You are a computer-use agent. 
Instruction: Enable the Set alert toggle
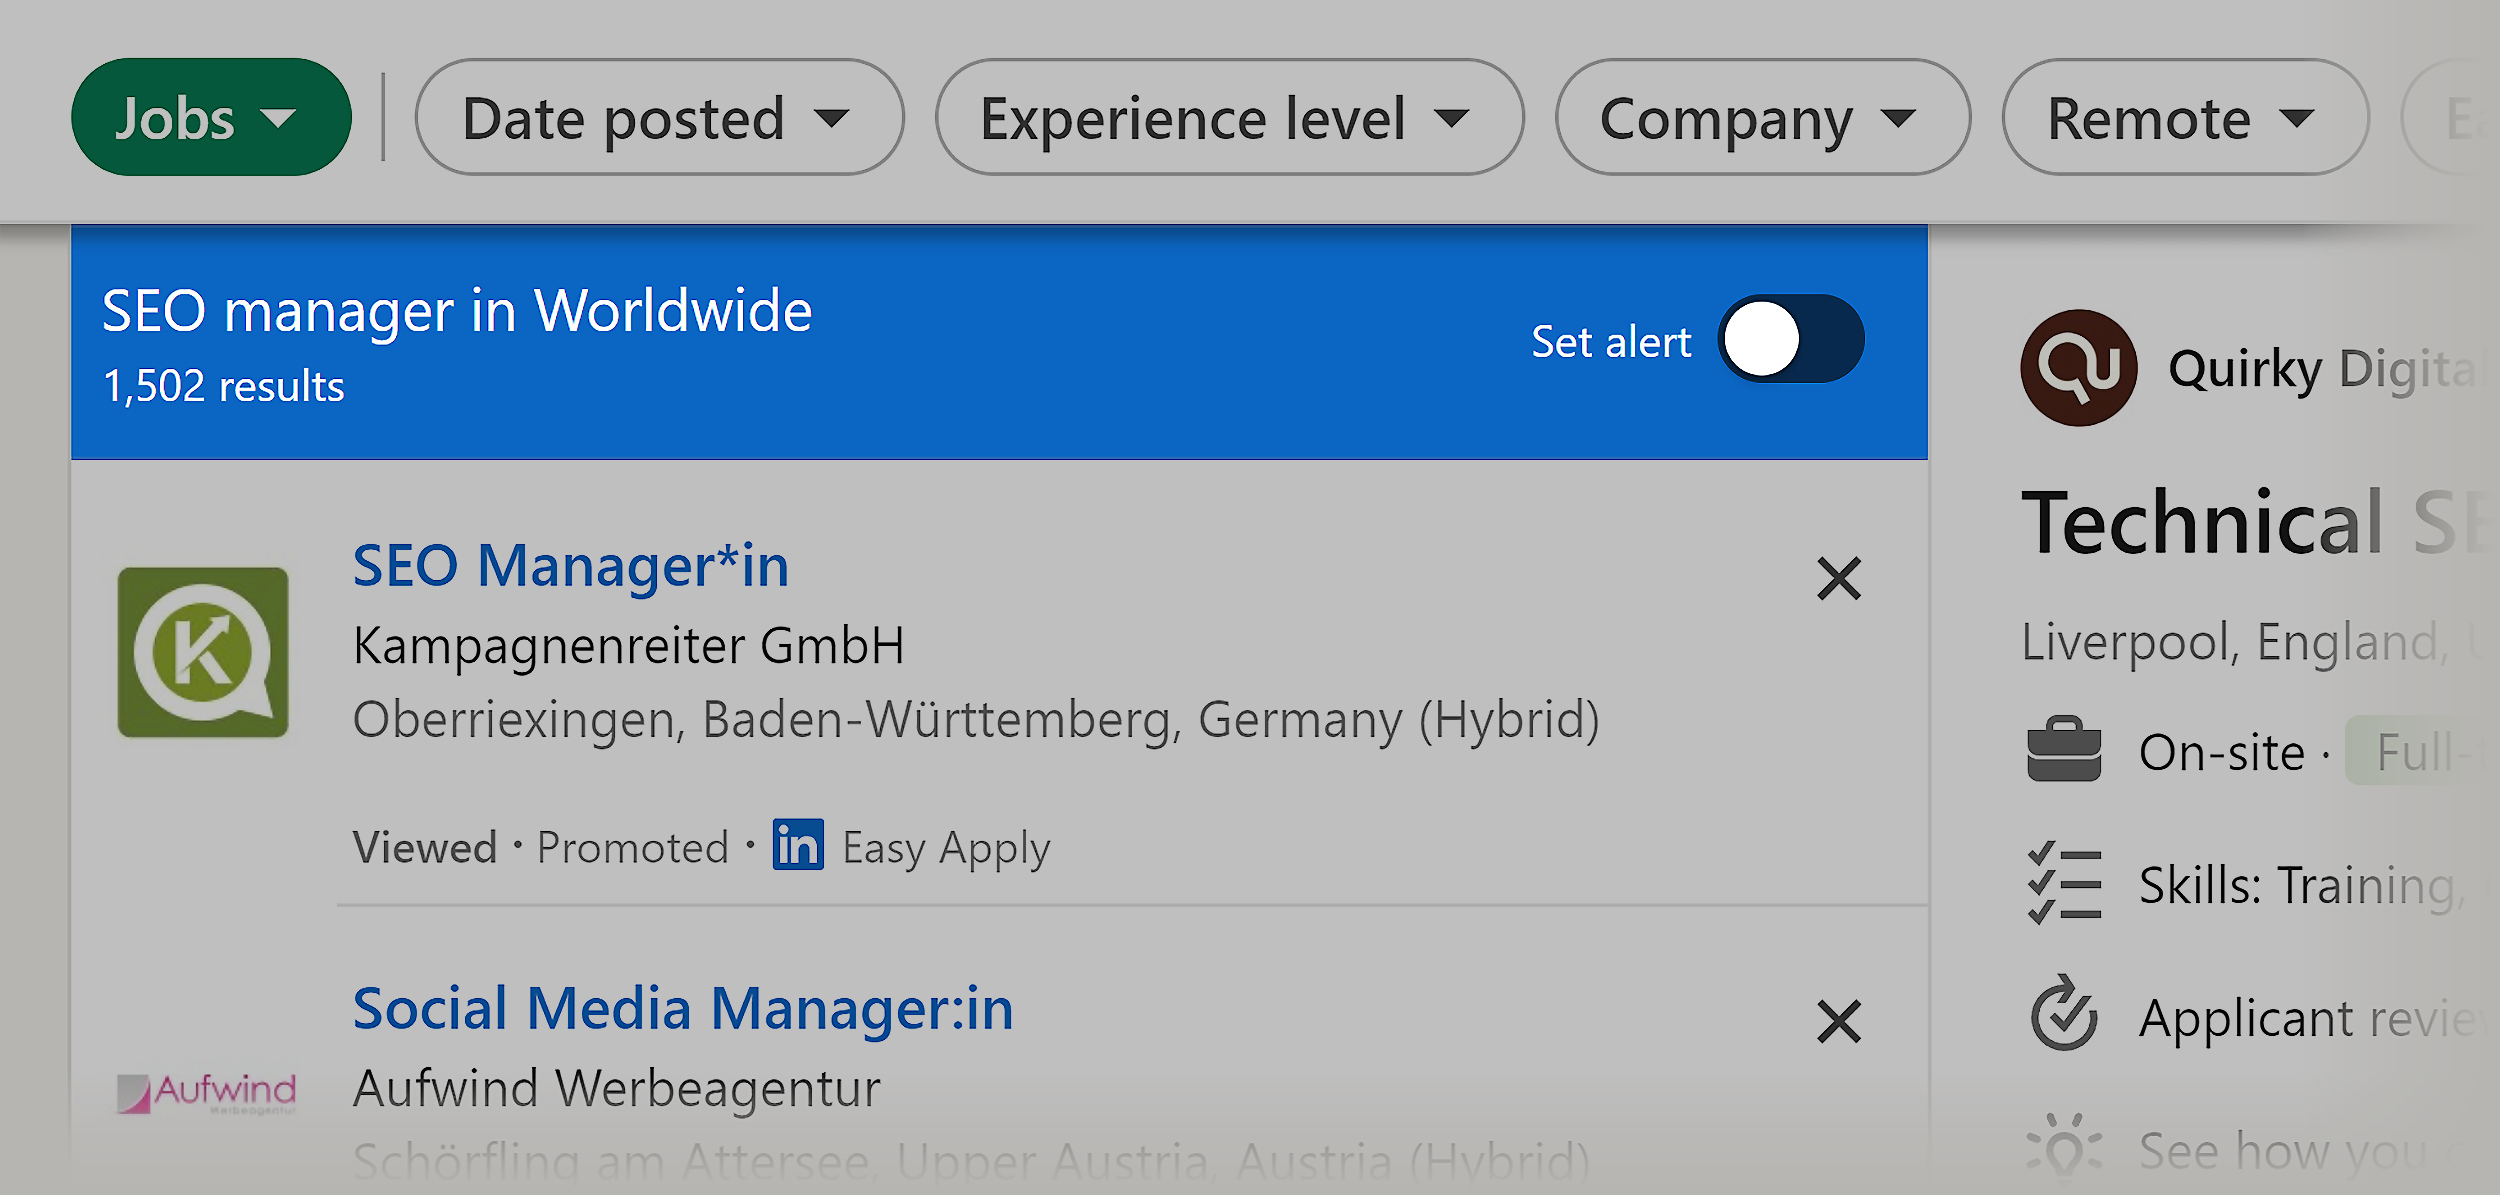tap(1793, 340)
